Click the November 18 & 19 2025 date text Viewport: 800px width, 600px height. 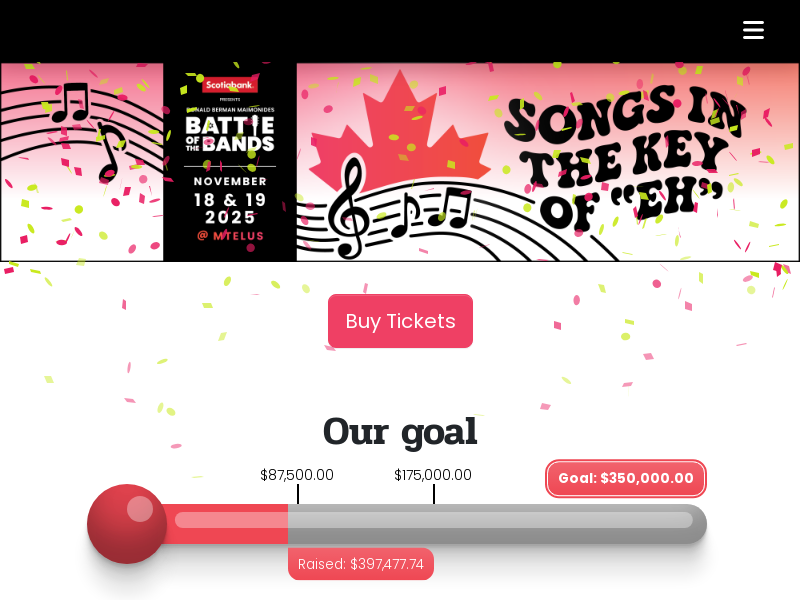tap(230, 199)
